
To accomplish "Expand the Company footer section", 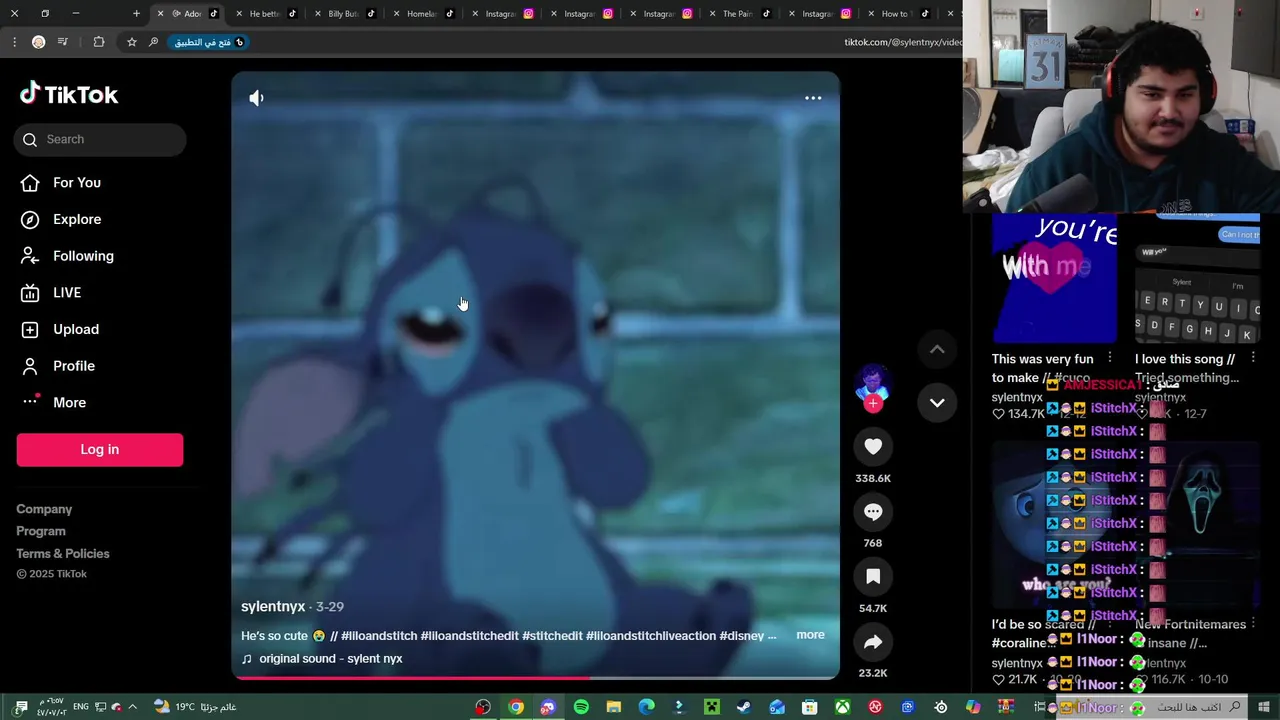I will click(x=44, y=510).
